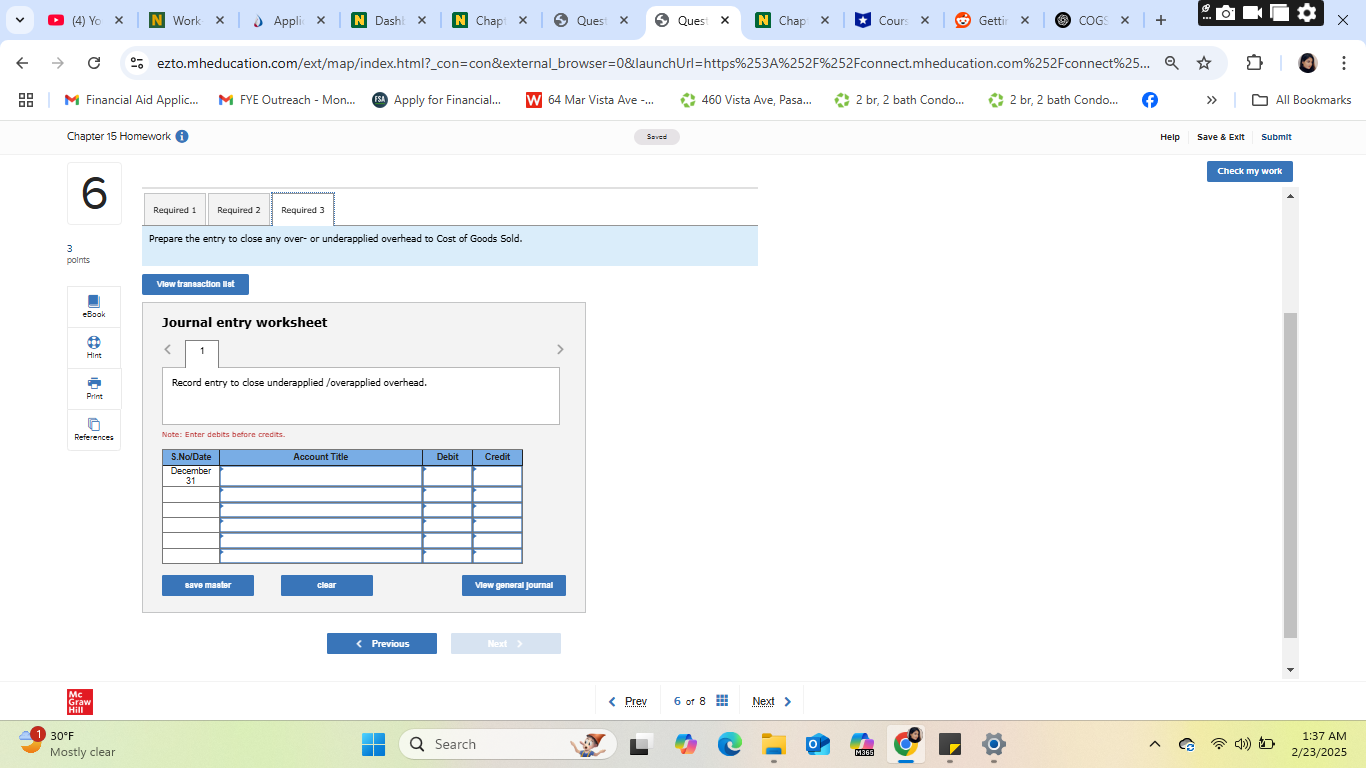Go back in browser history
The height and width of the screenshot is (768, 1366).
(23, 63)
